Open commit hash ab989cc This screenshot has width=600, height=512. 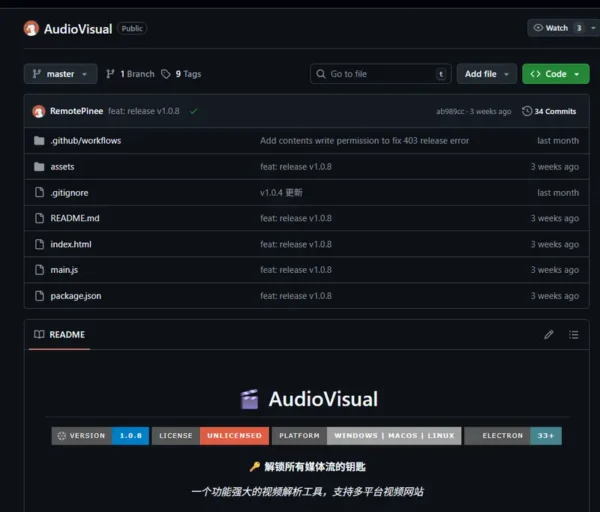[x=450, y=111]
